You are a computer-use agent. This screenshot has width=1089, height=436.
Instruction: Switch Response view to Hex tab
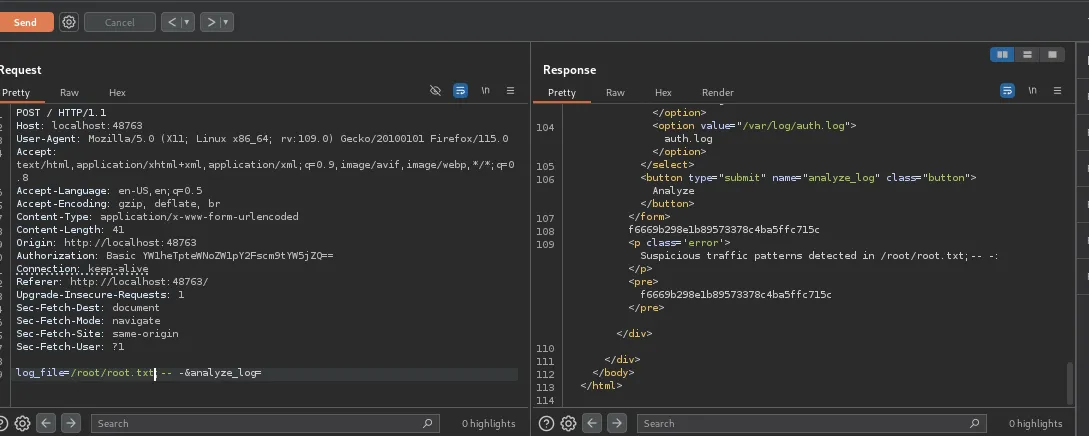663,92
